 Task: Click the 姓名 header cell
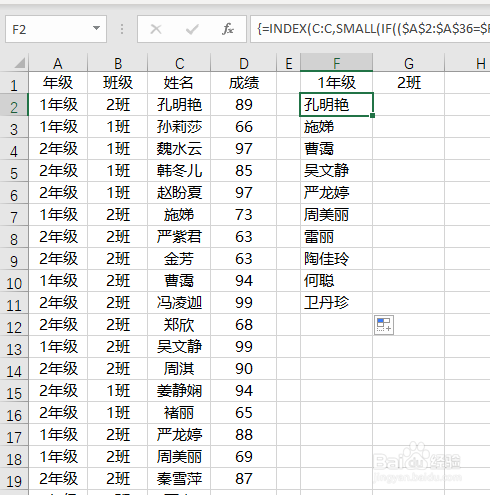point(179,83)
